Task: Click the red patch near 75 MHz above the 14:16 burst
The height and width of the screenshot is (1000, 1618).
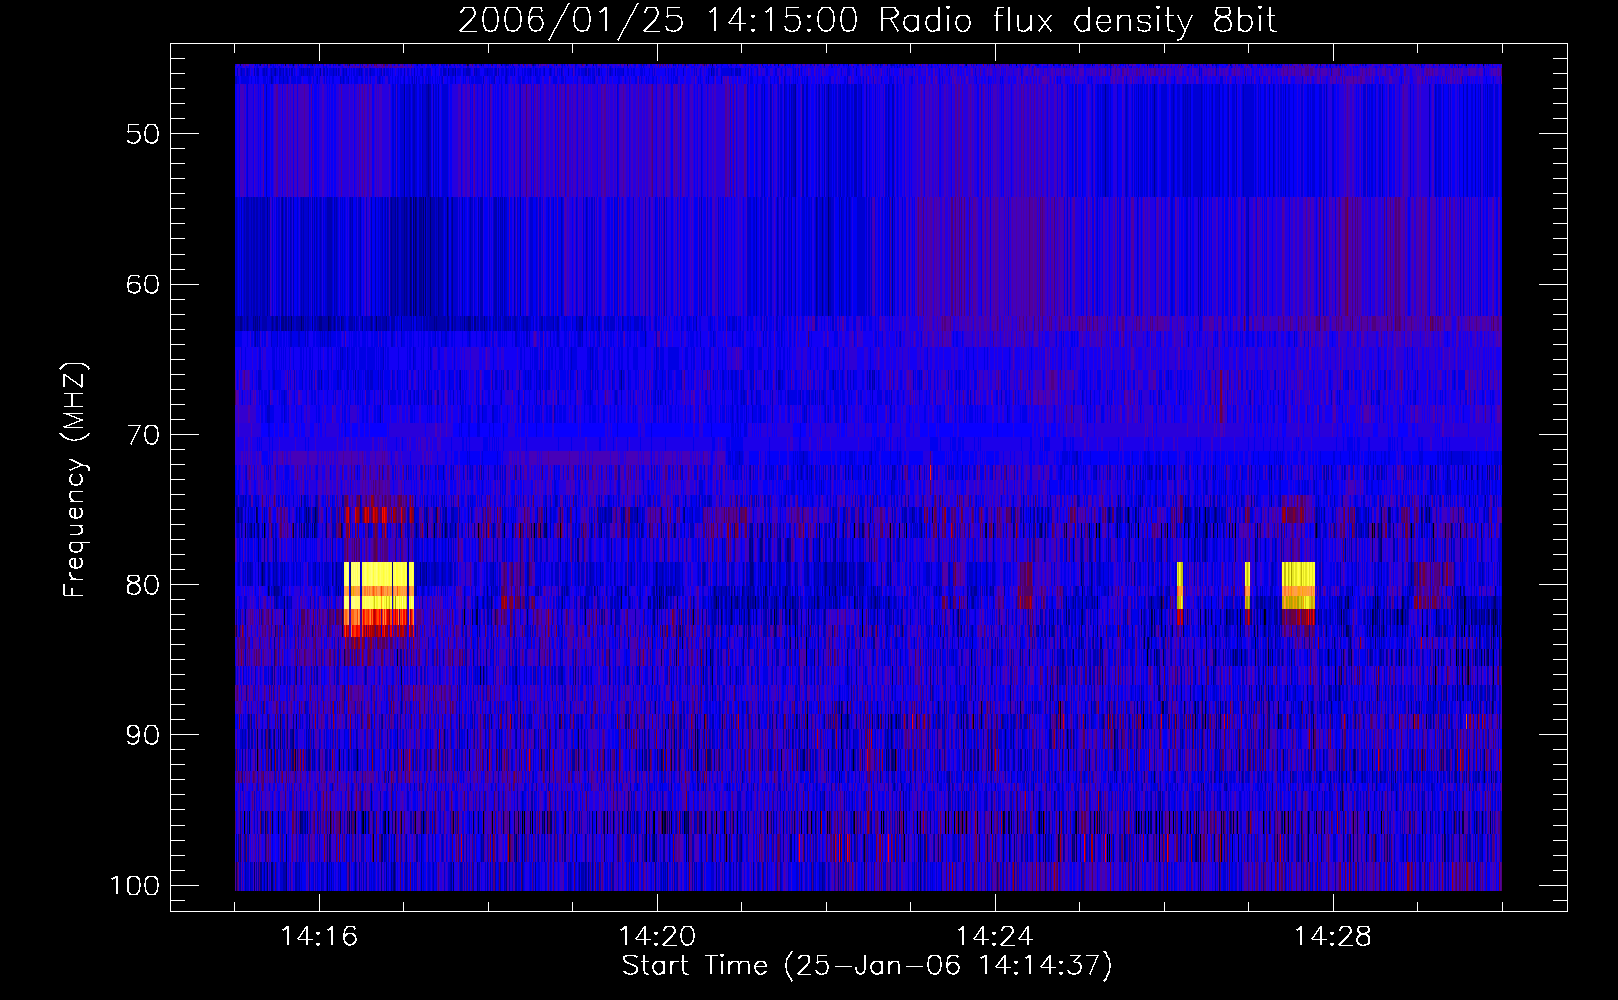Action: click(378, 515)
